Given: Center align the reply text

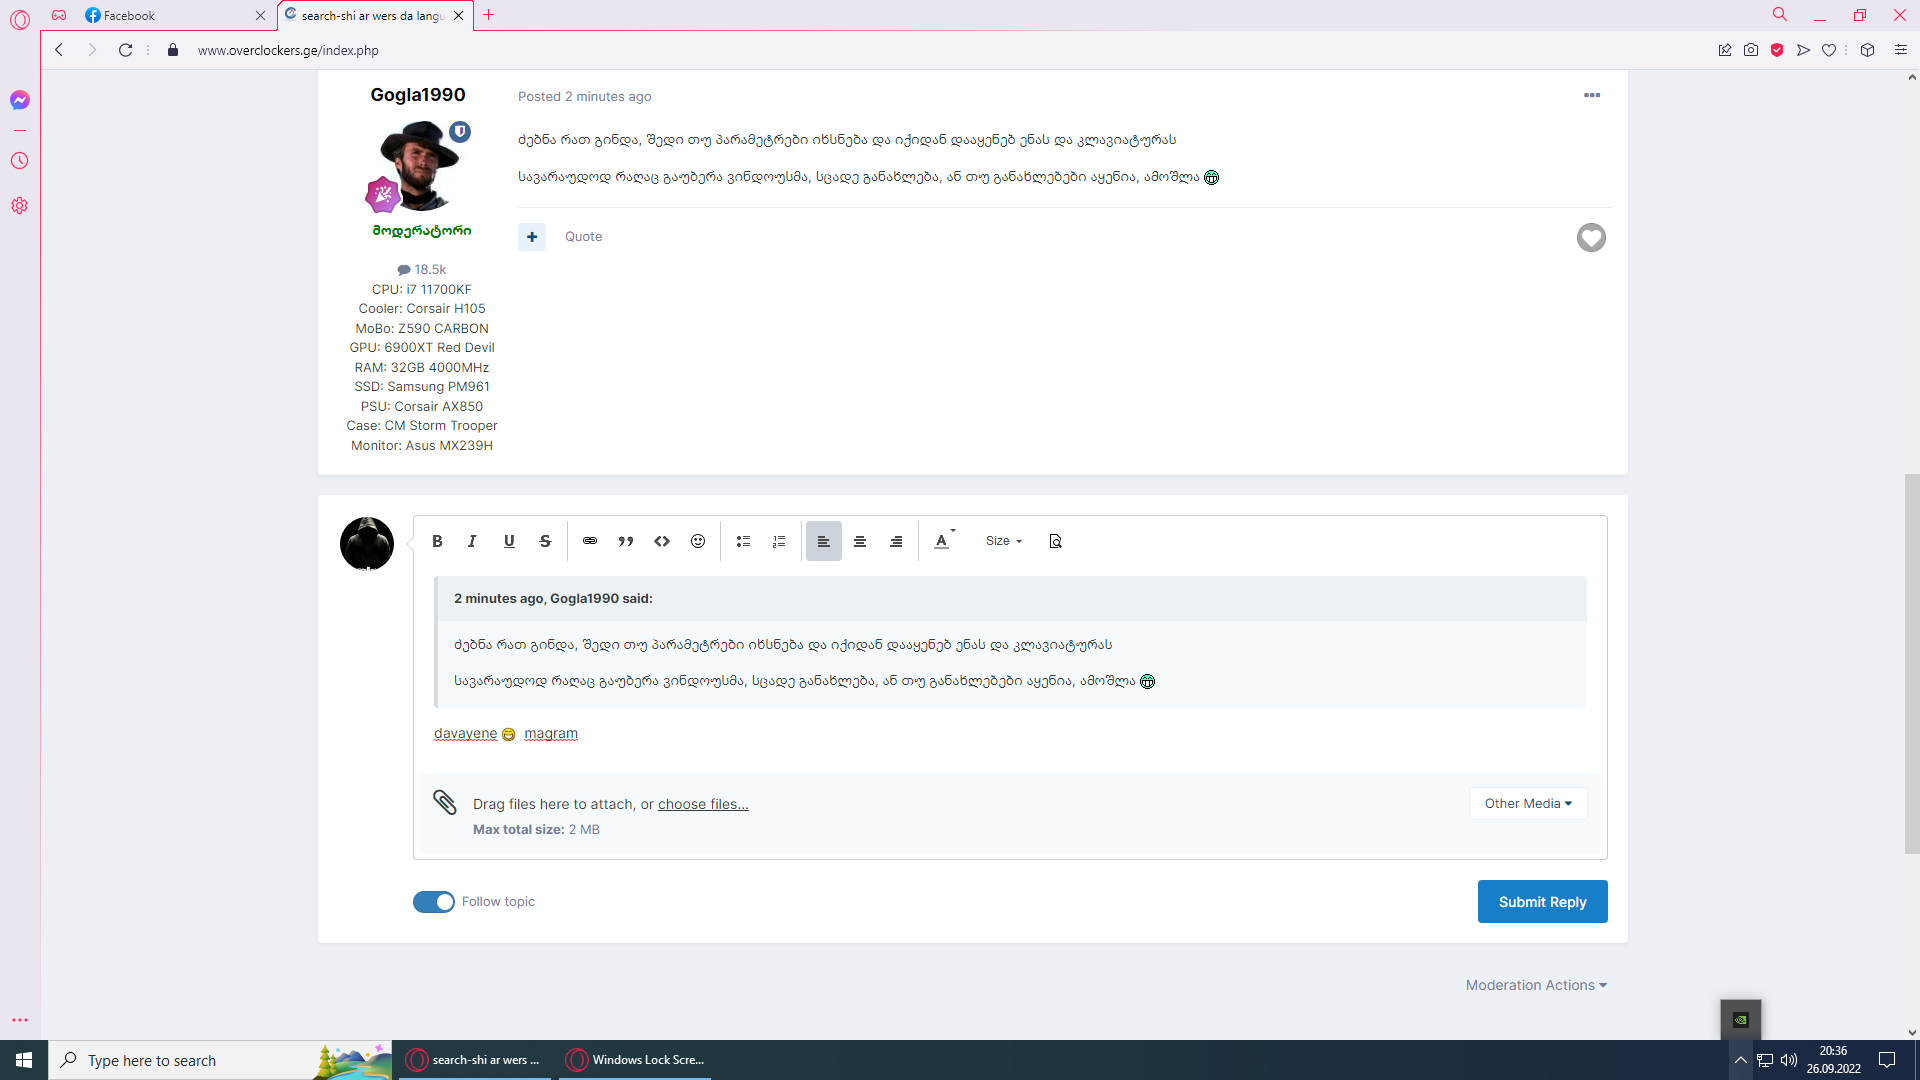Looking at the screenshot, I should tap(860, 541).
